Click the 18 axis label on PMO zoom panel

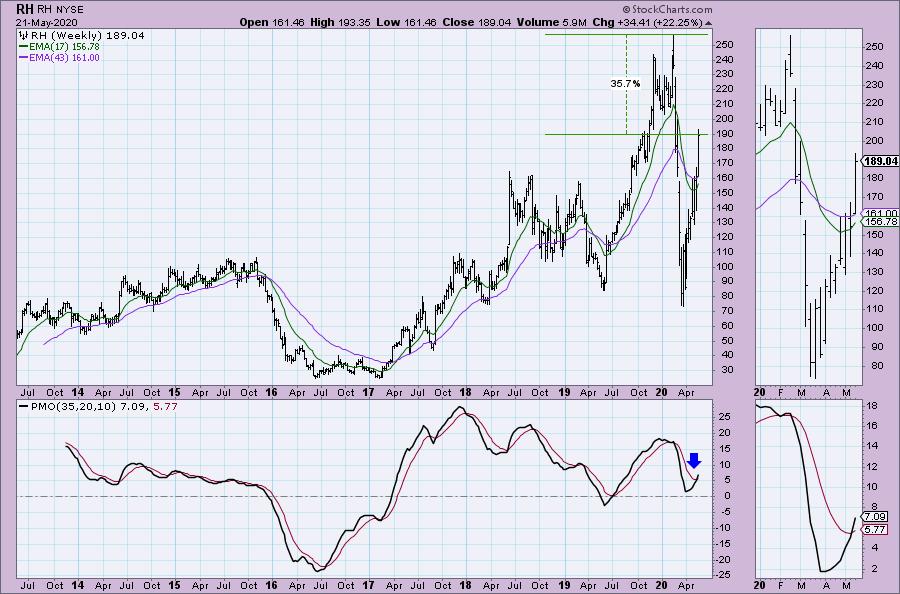click(871, 406)
